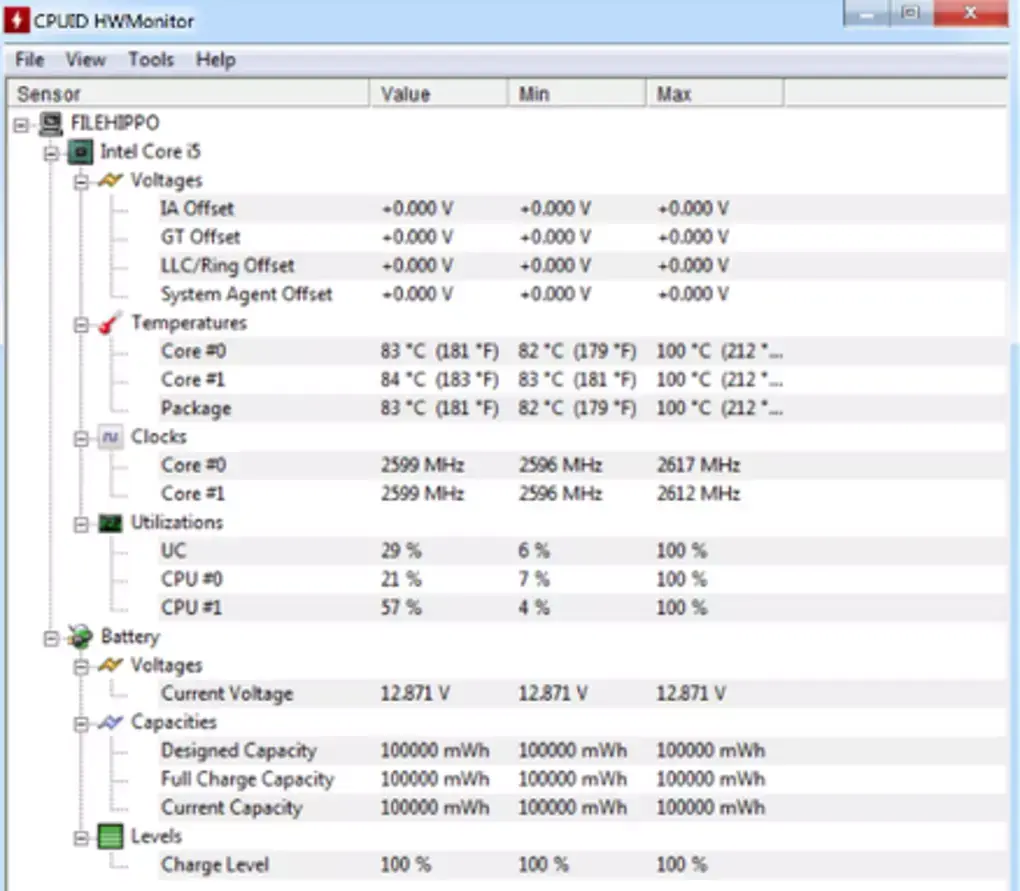Click the 4 % min value for CPU #1
Viewport: 1020px width, 891px height.
point(534,608)
